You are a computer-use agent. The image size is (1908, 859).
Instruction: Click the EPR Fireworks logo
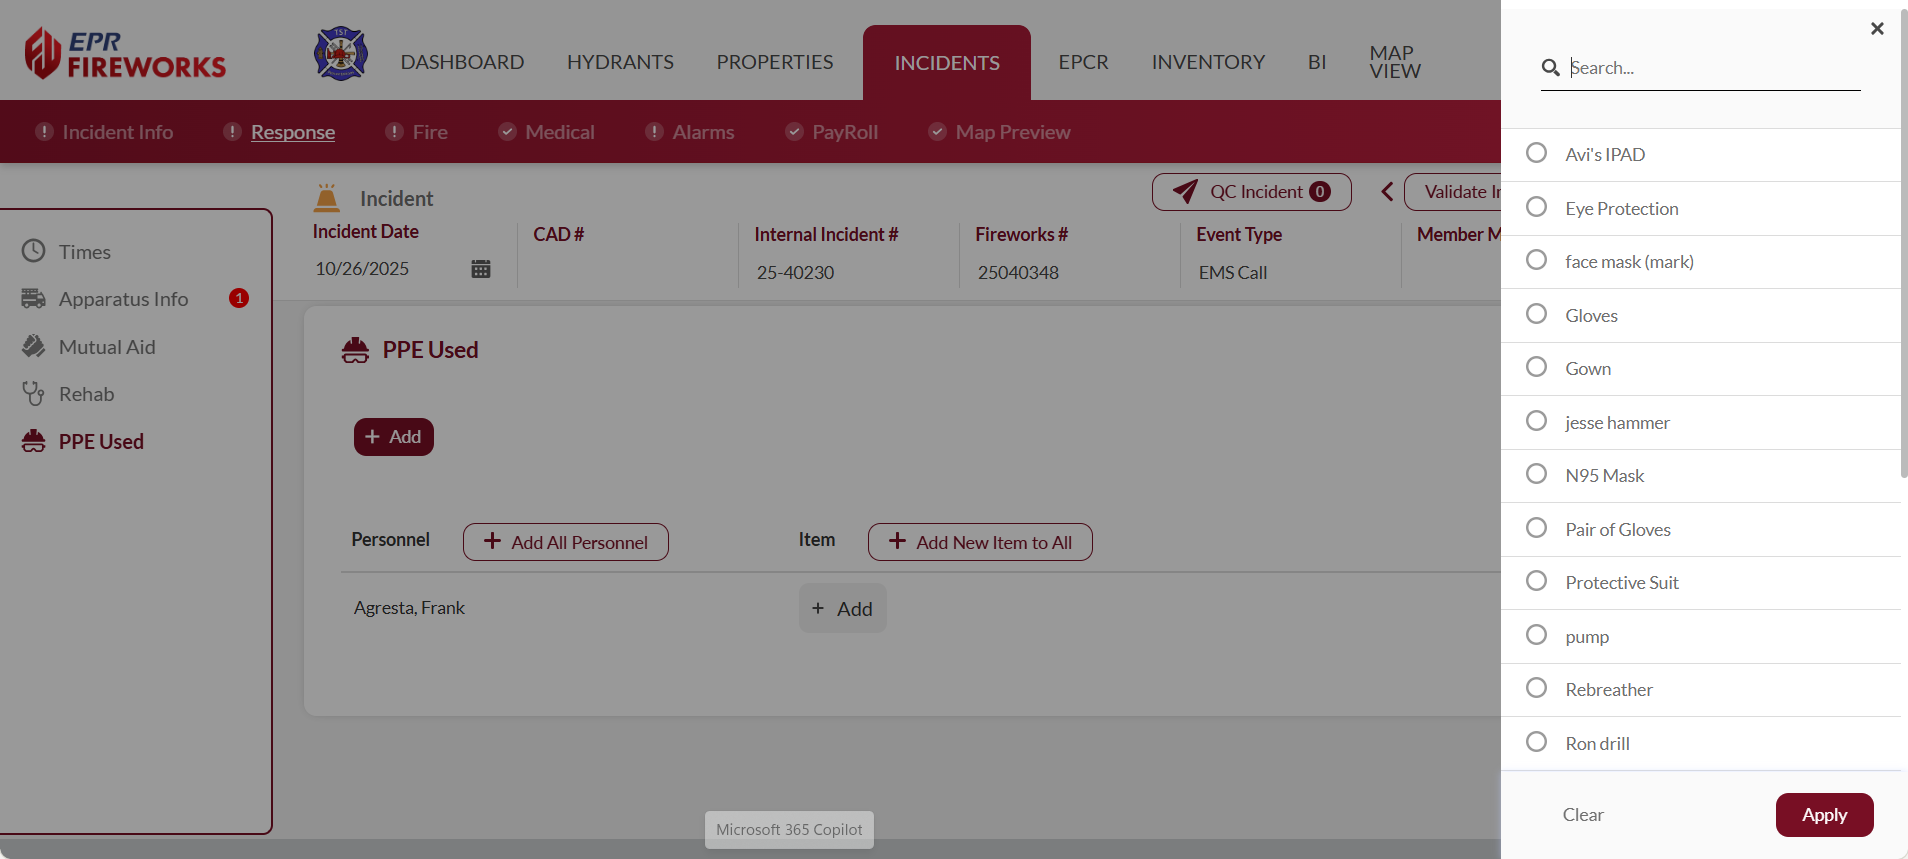pyautogui.click(x=125, y=54)
